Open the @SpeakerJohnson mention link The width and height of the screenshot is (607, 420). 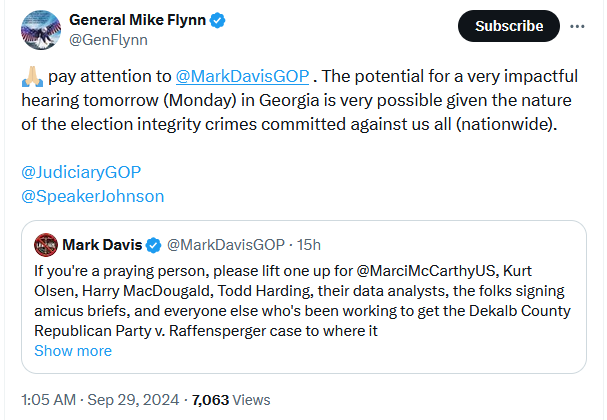pyautogui.click(x=93, y=196)
